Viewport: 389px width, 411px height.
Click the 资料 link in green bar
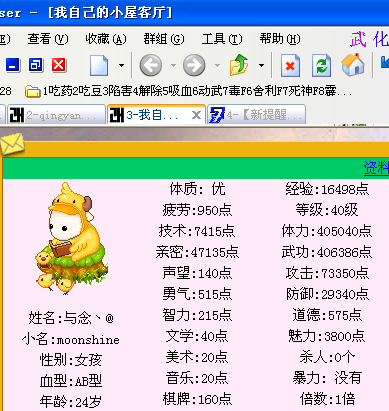pyautogui.click(x=376, y=168)
